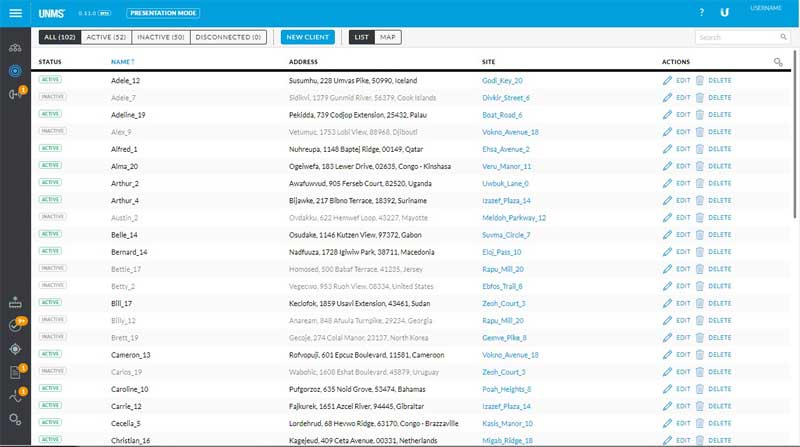Screen dimensions: 800x447
Task: Show Disconnected (0) clients tab
Action: (228, 37)
